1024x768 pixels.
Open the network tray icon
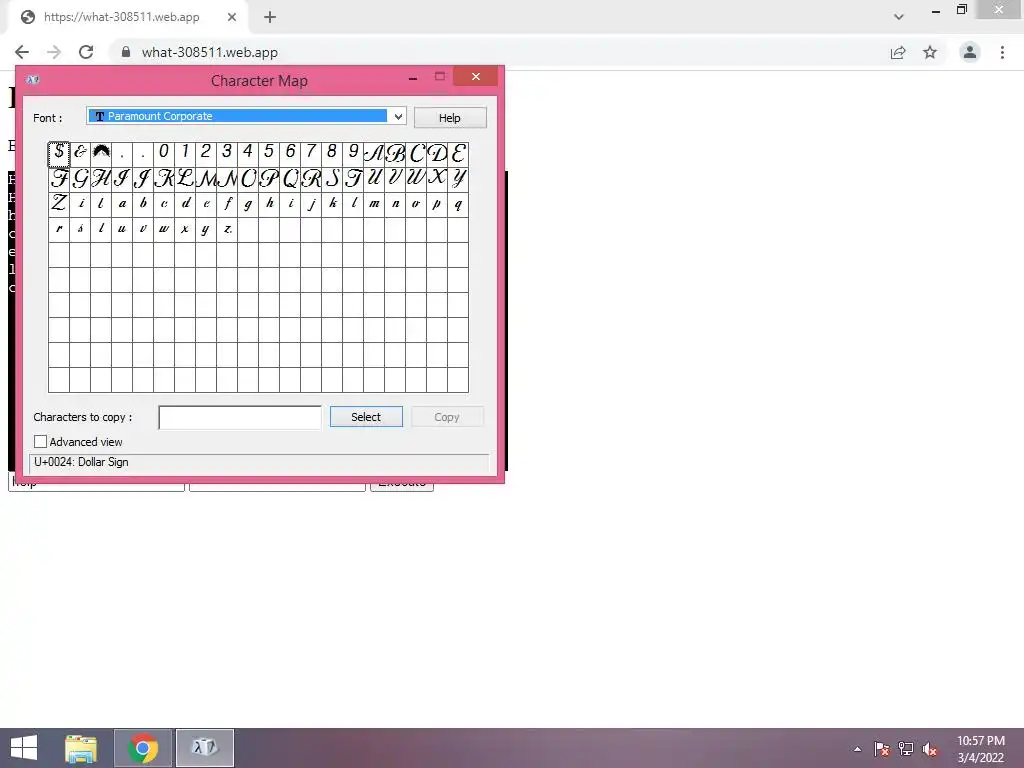[906, 749]
